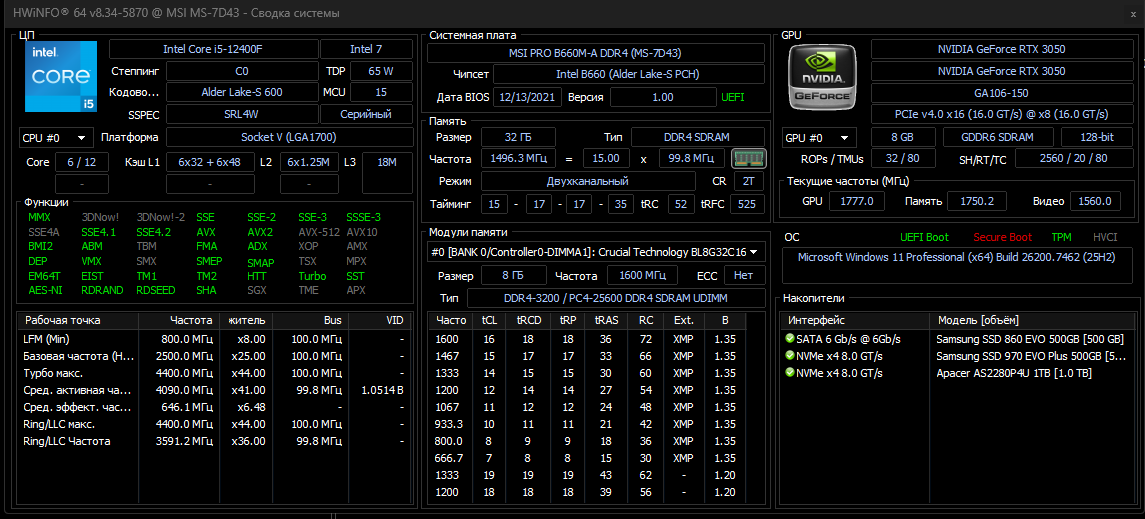The width and height of the screenshot is (1145, 519).
Task: Click the Intel Core i5-12400F name field
Action: click(213, 50)
